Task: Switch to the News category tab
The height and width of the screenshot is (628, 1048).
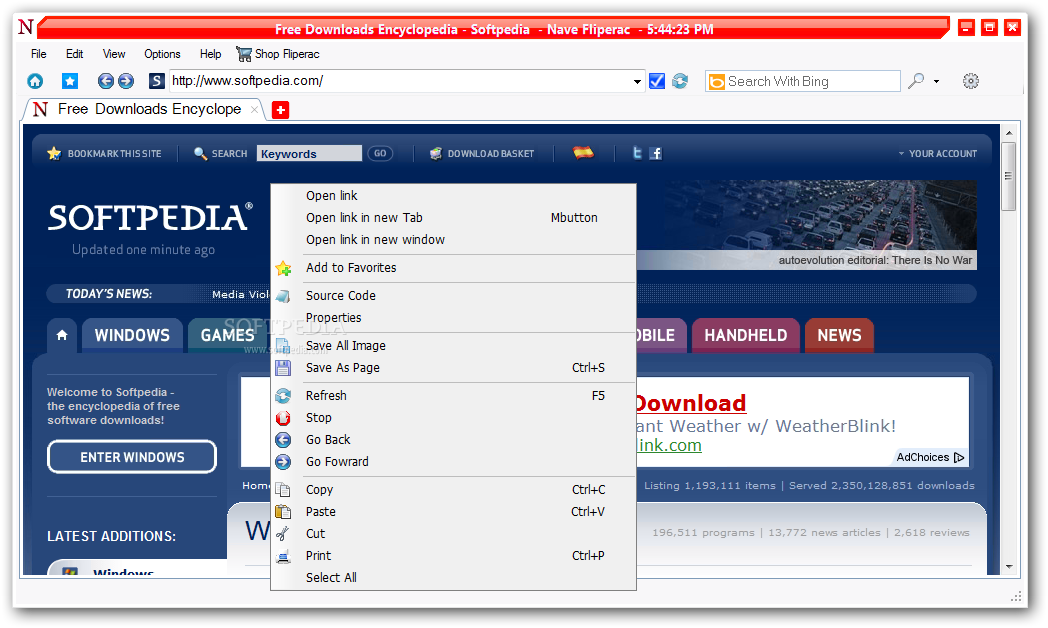Action: click(839, 335)
